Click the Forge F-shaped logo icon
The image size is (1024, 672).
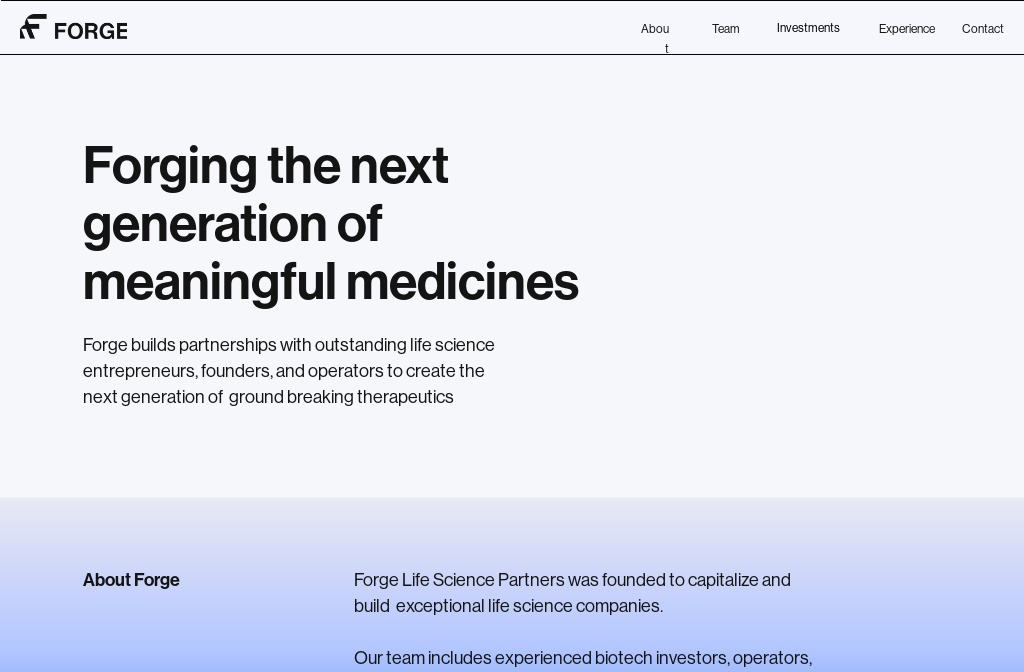tap(33, 27)
